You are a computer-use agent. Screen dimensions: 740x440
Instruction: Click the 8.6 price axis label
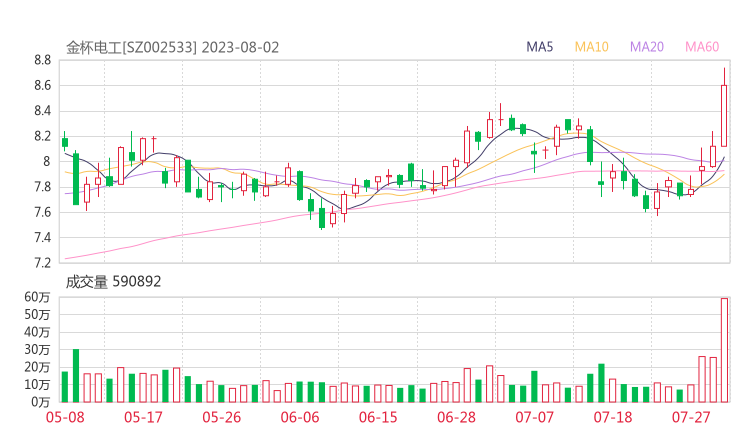point(42,85)
